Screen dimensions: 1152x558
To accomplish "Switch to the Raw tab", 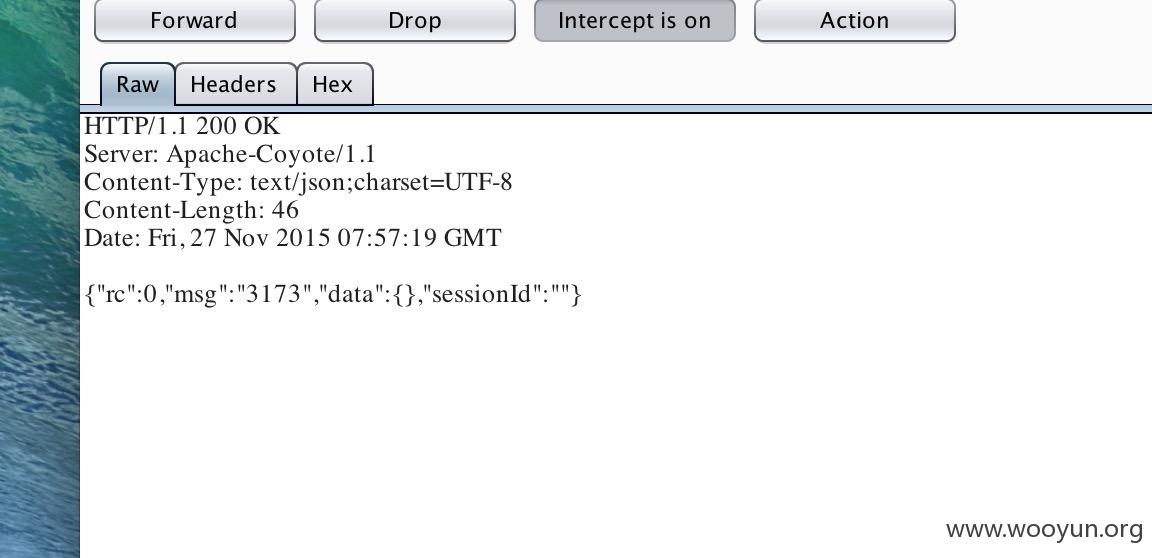I will [137, 84].
